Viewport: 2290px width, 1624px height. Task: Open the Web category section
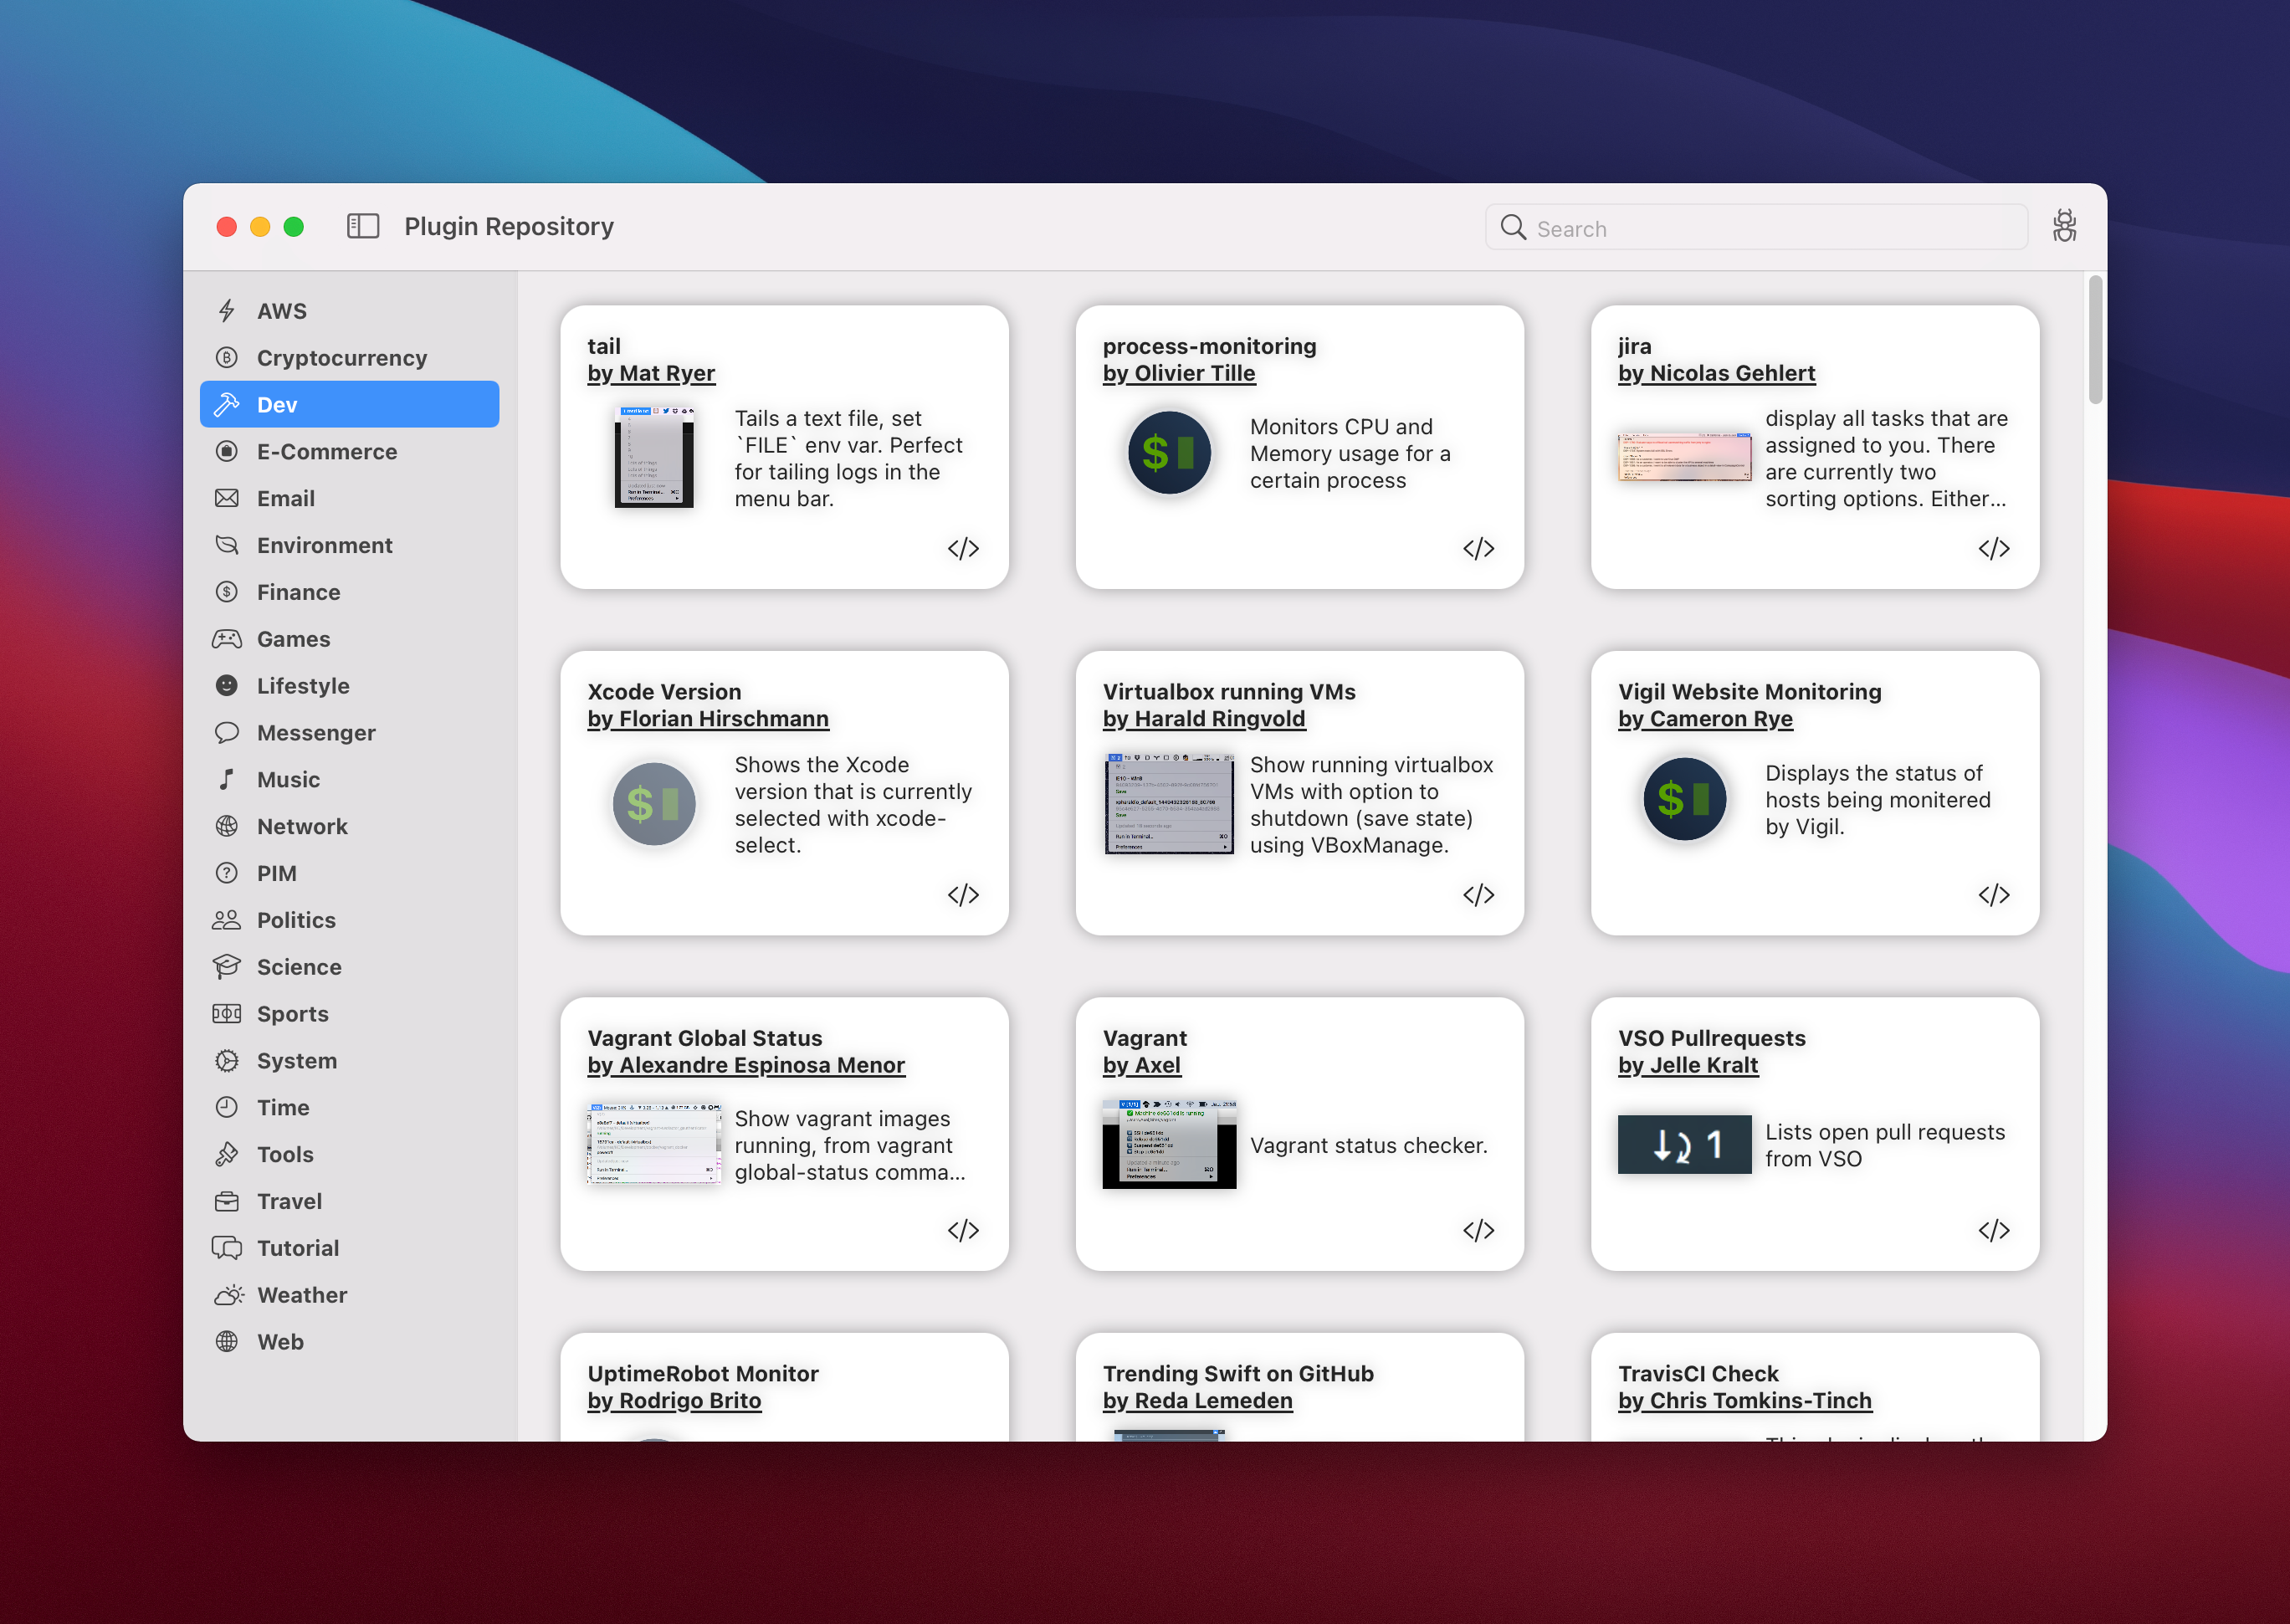(x=281, y=1340)
